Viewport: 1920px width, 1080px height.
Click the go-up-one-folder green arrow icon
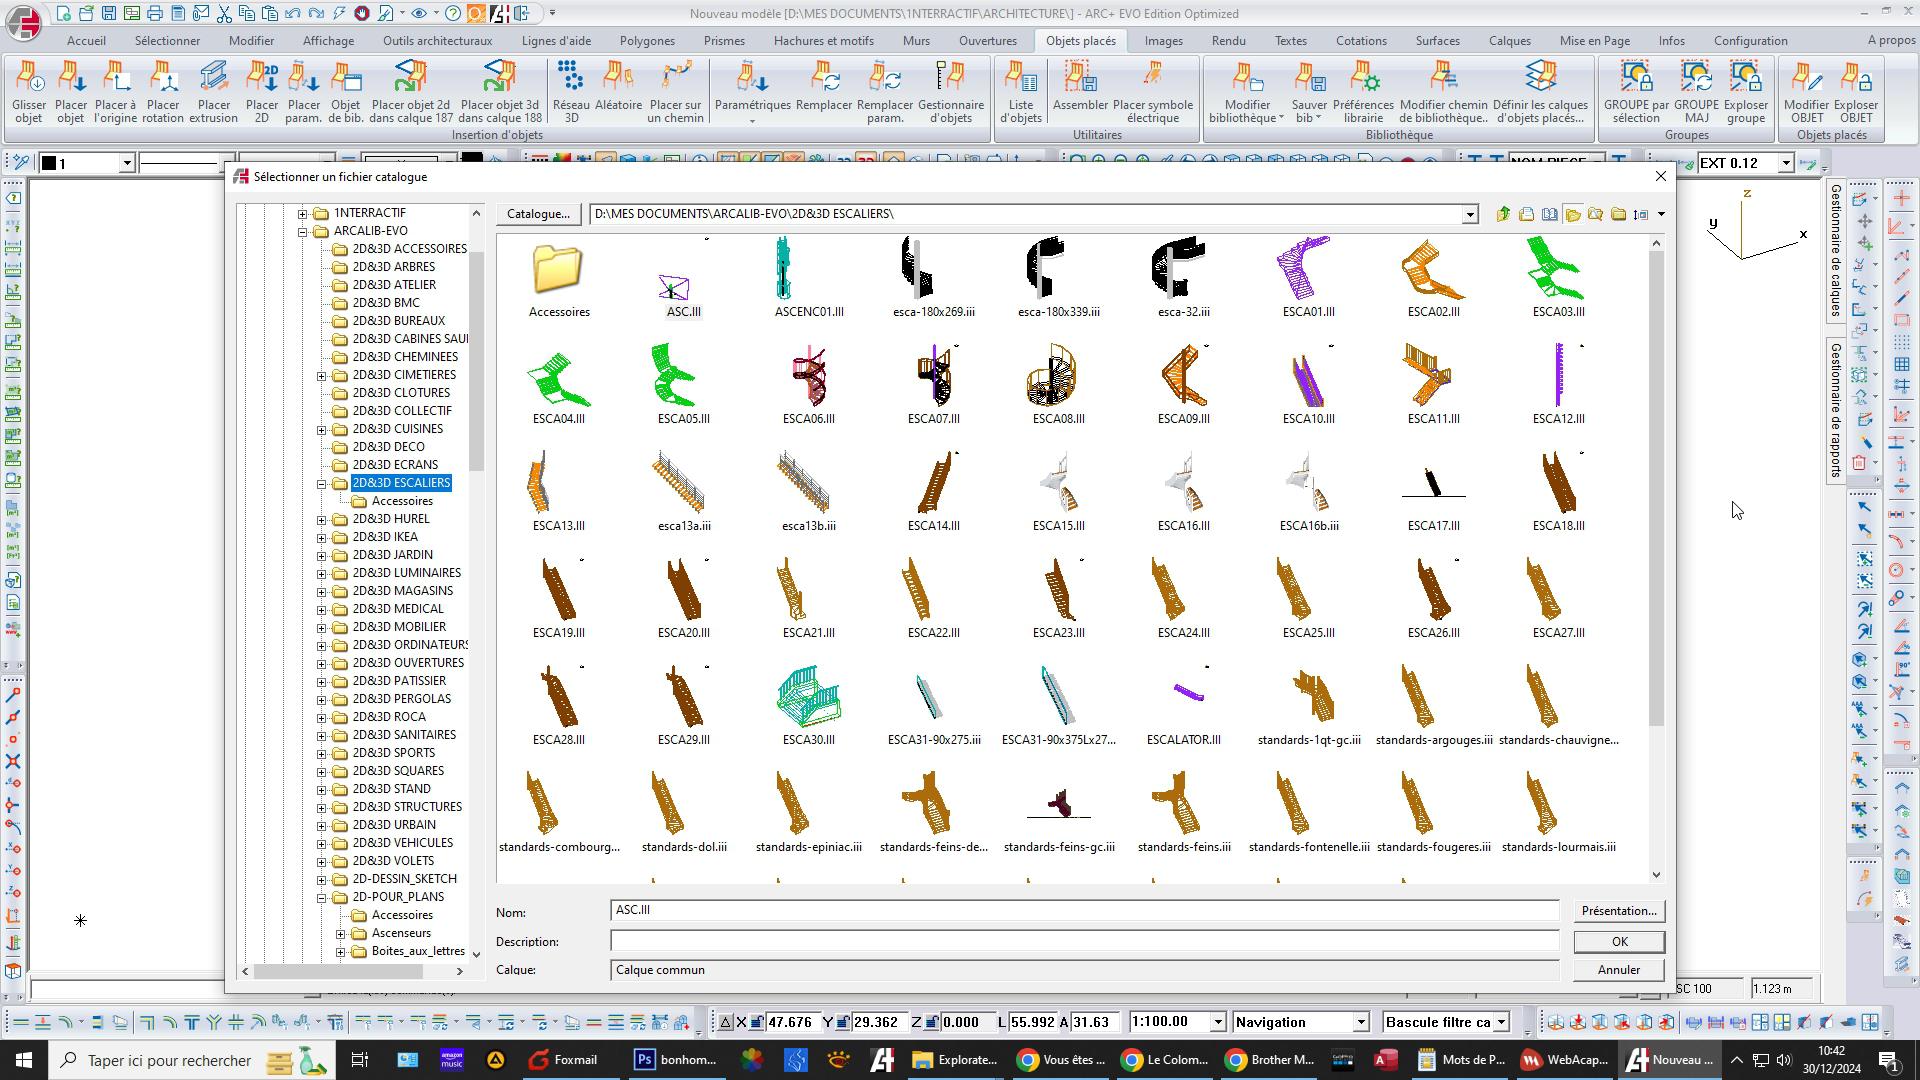pos(1503,214)
